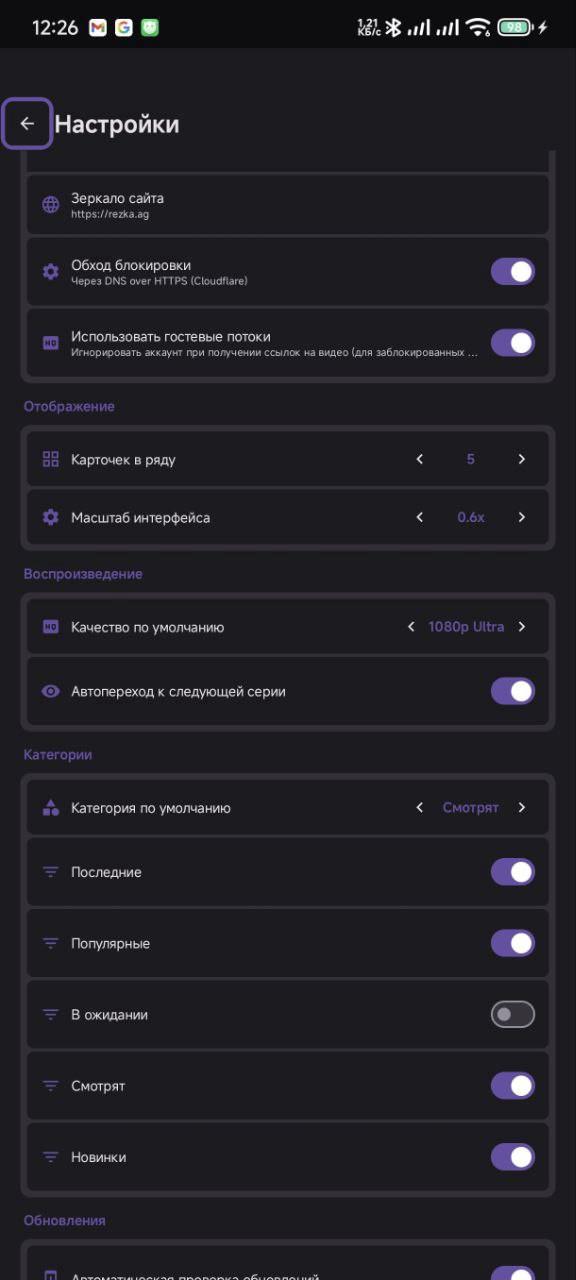This screenshot has height=1280, width=576.
Task: Click the gear icon next to Масштаб интерфейса
Action: (x=50, y=517)
